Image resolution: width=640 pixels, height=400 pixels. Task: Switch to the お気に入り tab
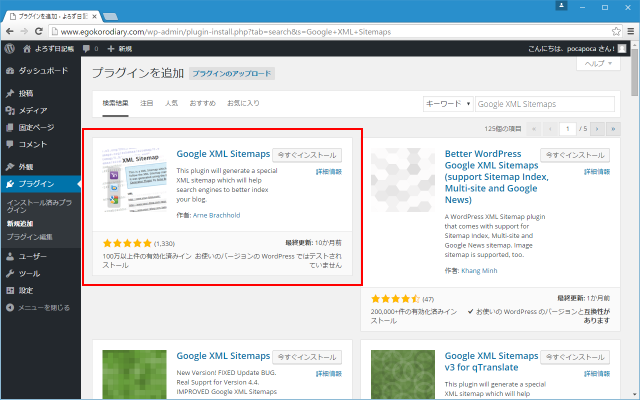[243, 103]
